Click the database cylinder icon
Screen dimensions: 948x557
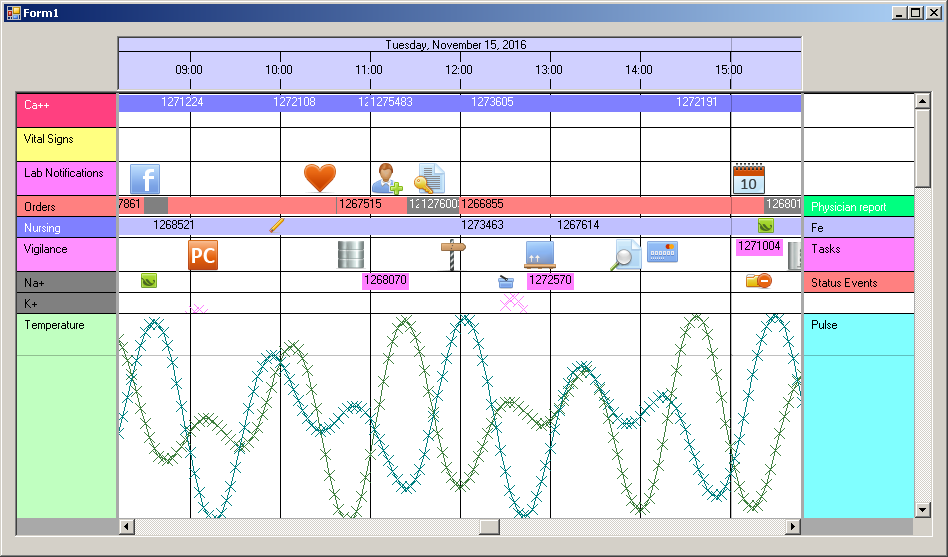pyautogui.click(x=352, y=254)
